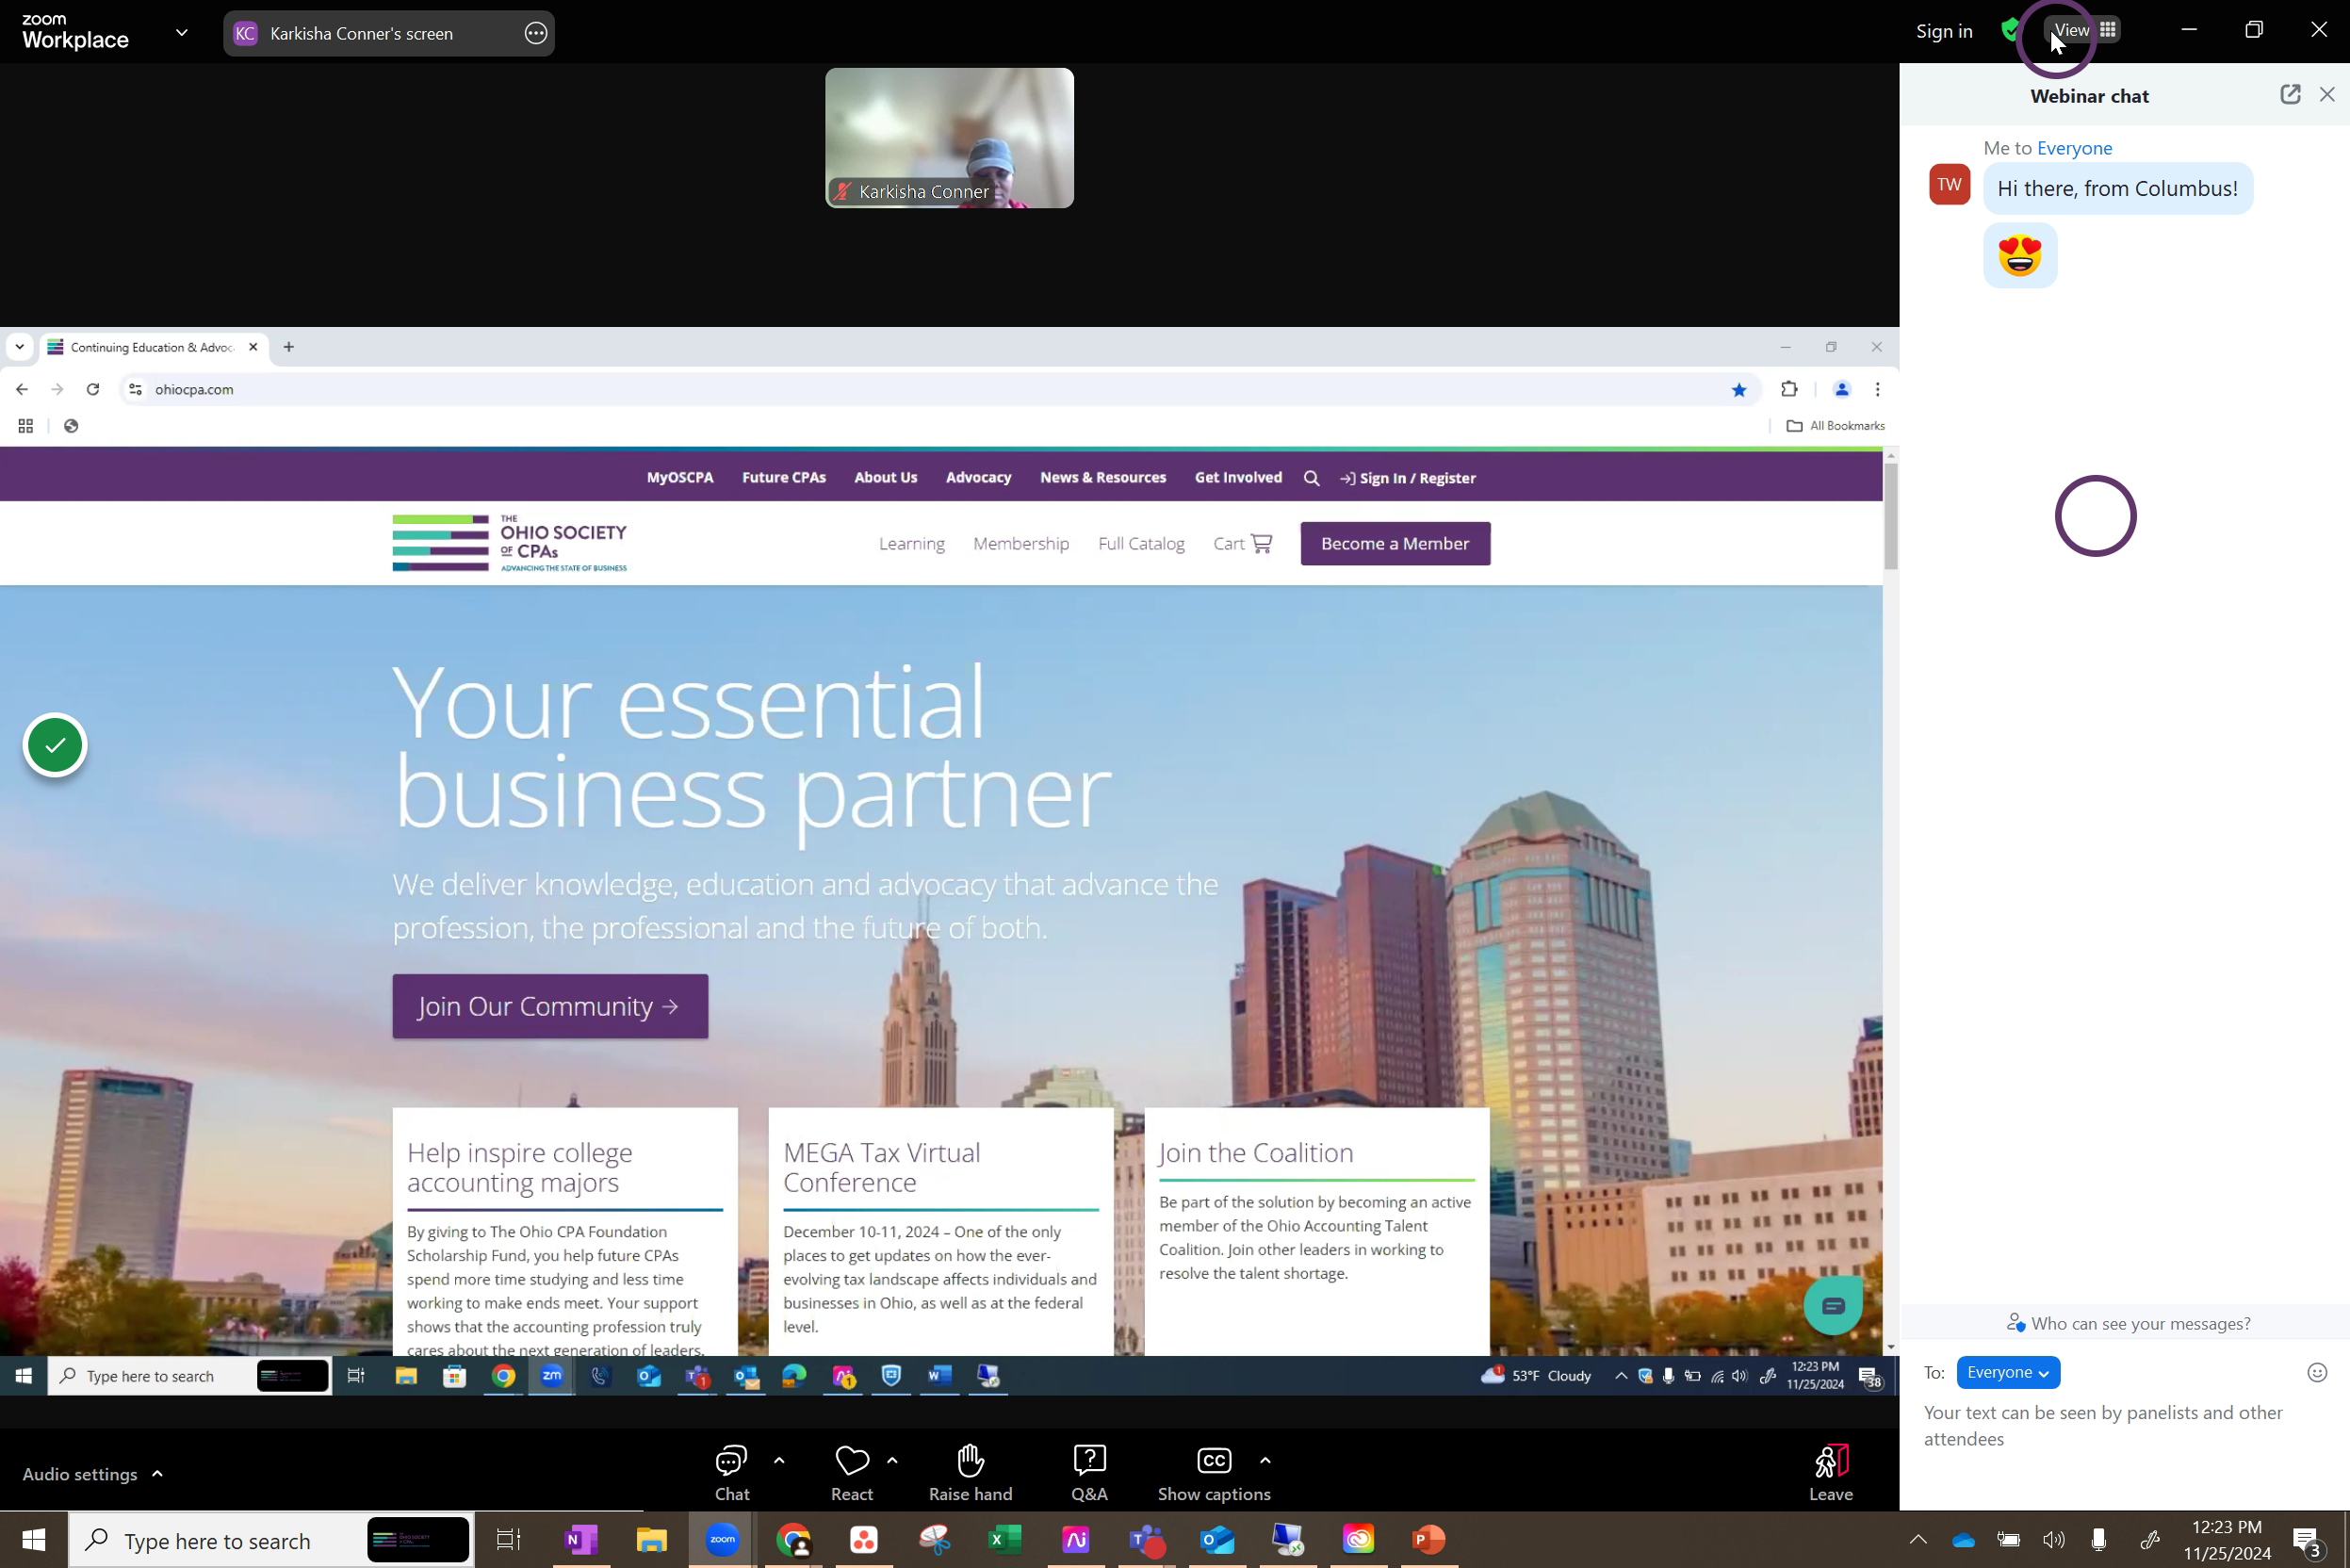The image size is (2350, 1568).
Task: Click Everyone link in Me to Everyone
Action: (2074, 148)
